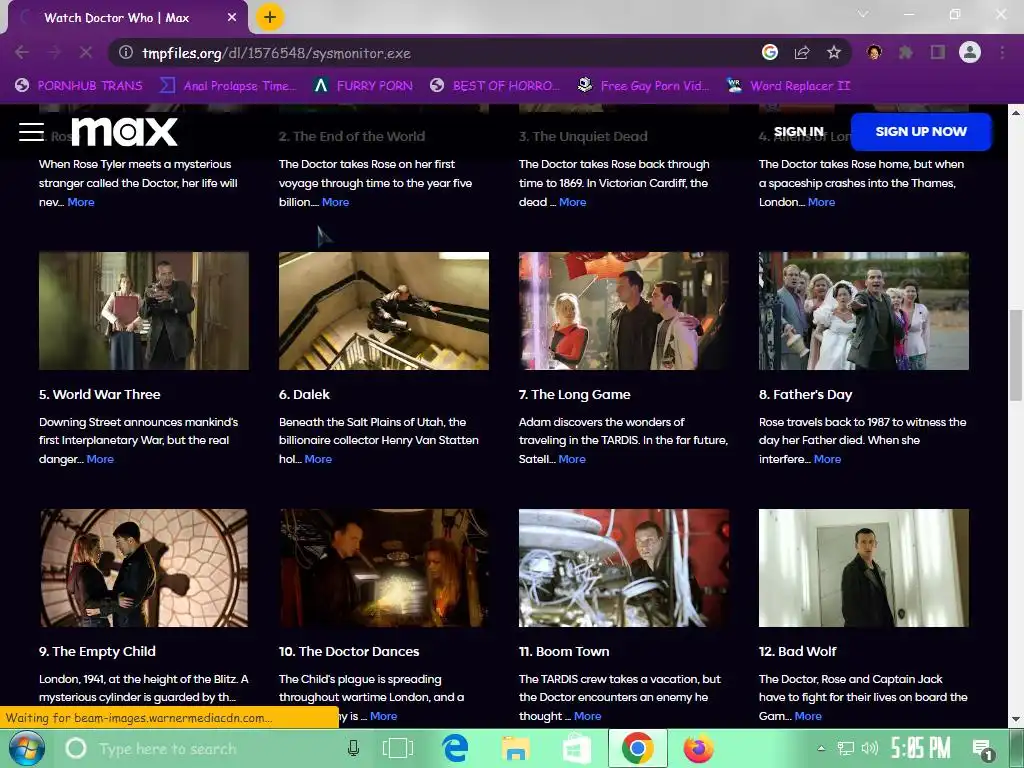Click the address bar URL
Viewport: 1024px width, 768px height.
pos(276,53)
